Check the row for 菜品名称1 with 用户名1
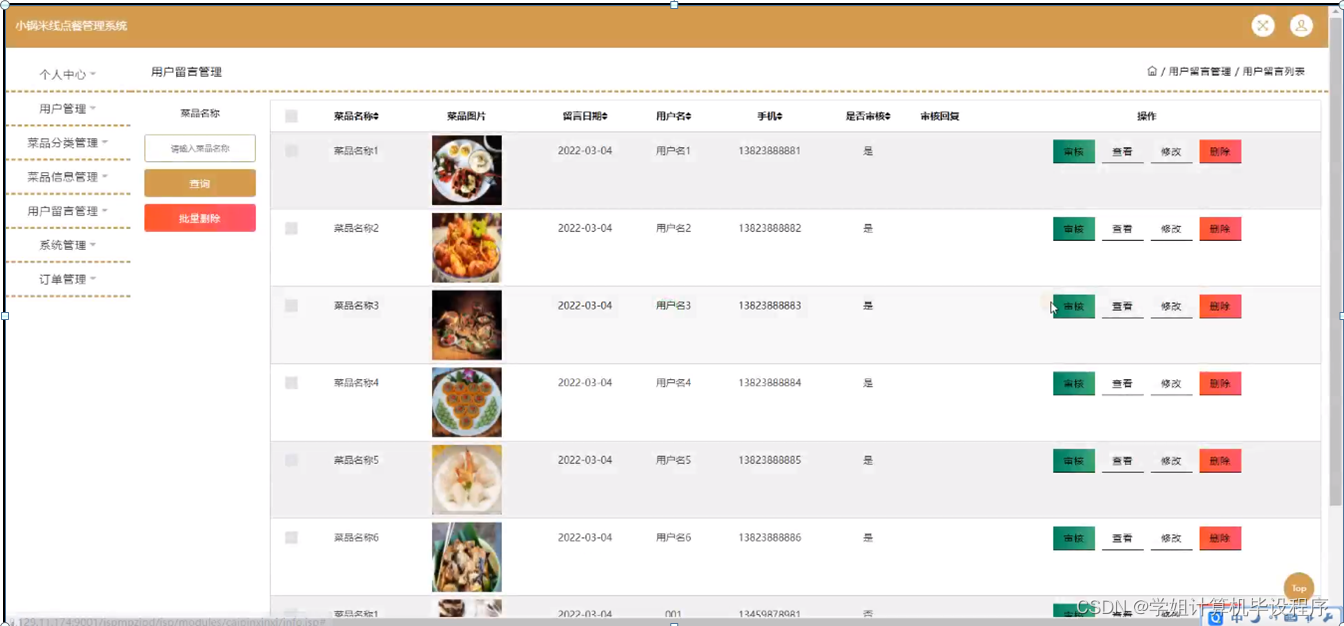Image resolution: width=1344 pixels, height=626 pixels. click(291, 151)
